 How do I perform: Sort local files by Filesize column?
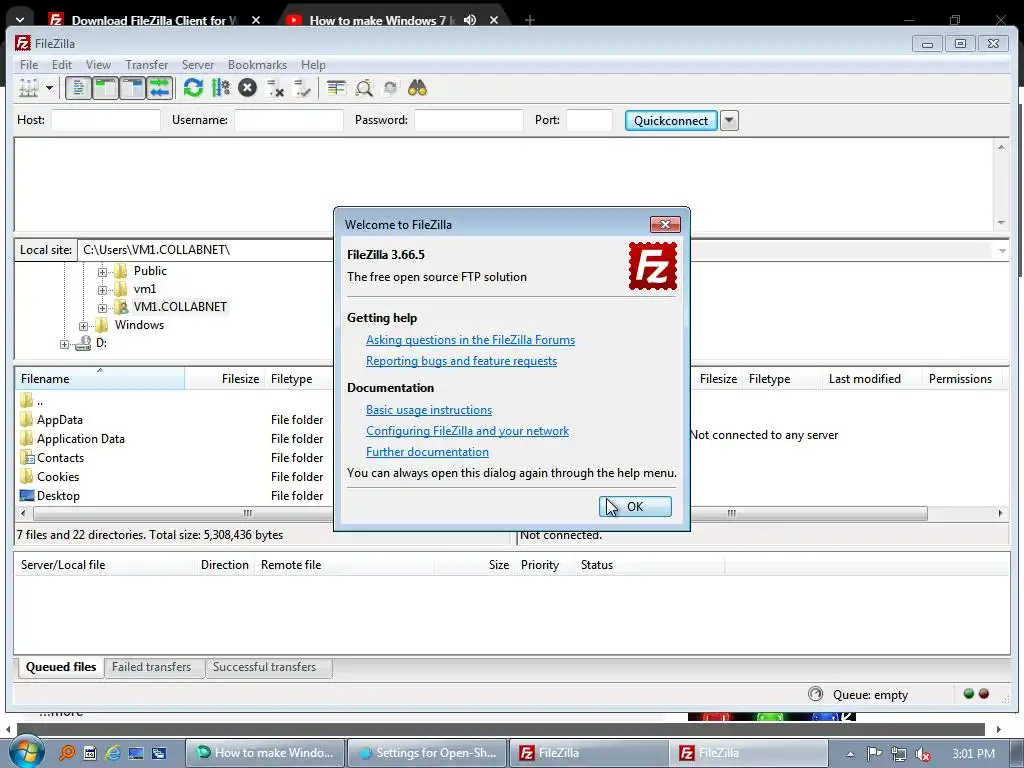click(224, 379)
